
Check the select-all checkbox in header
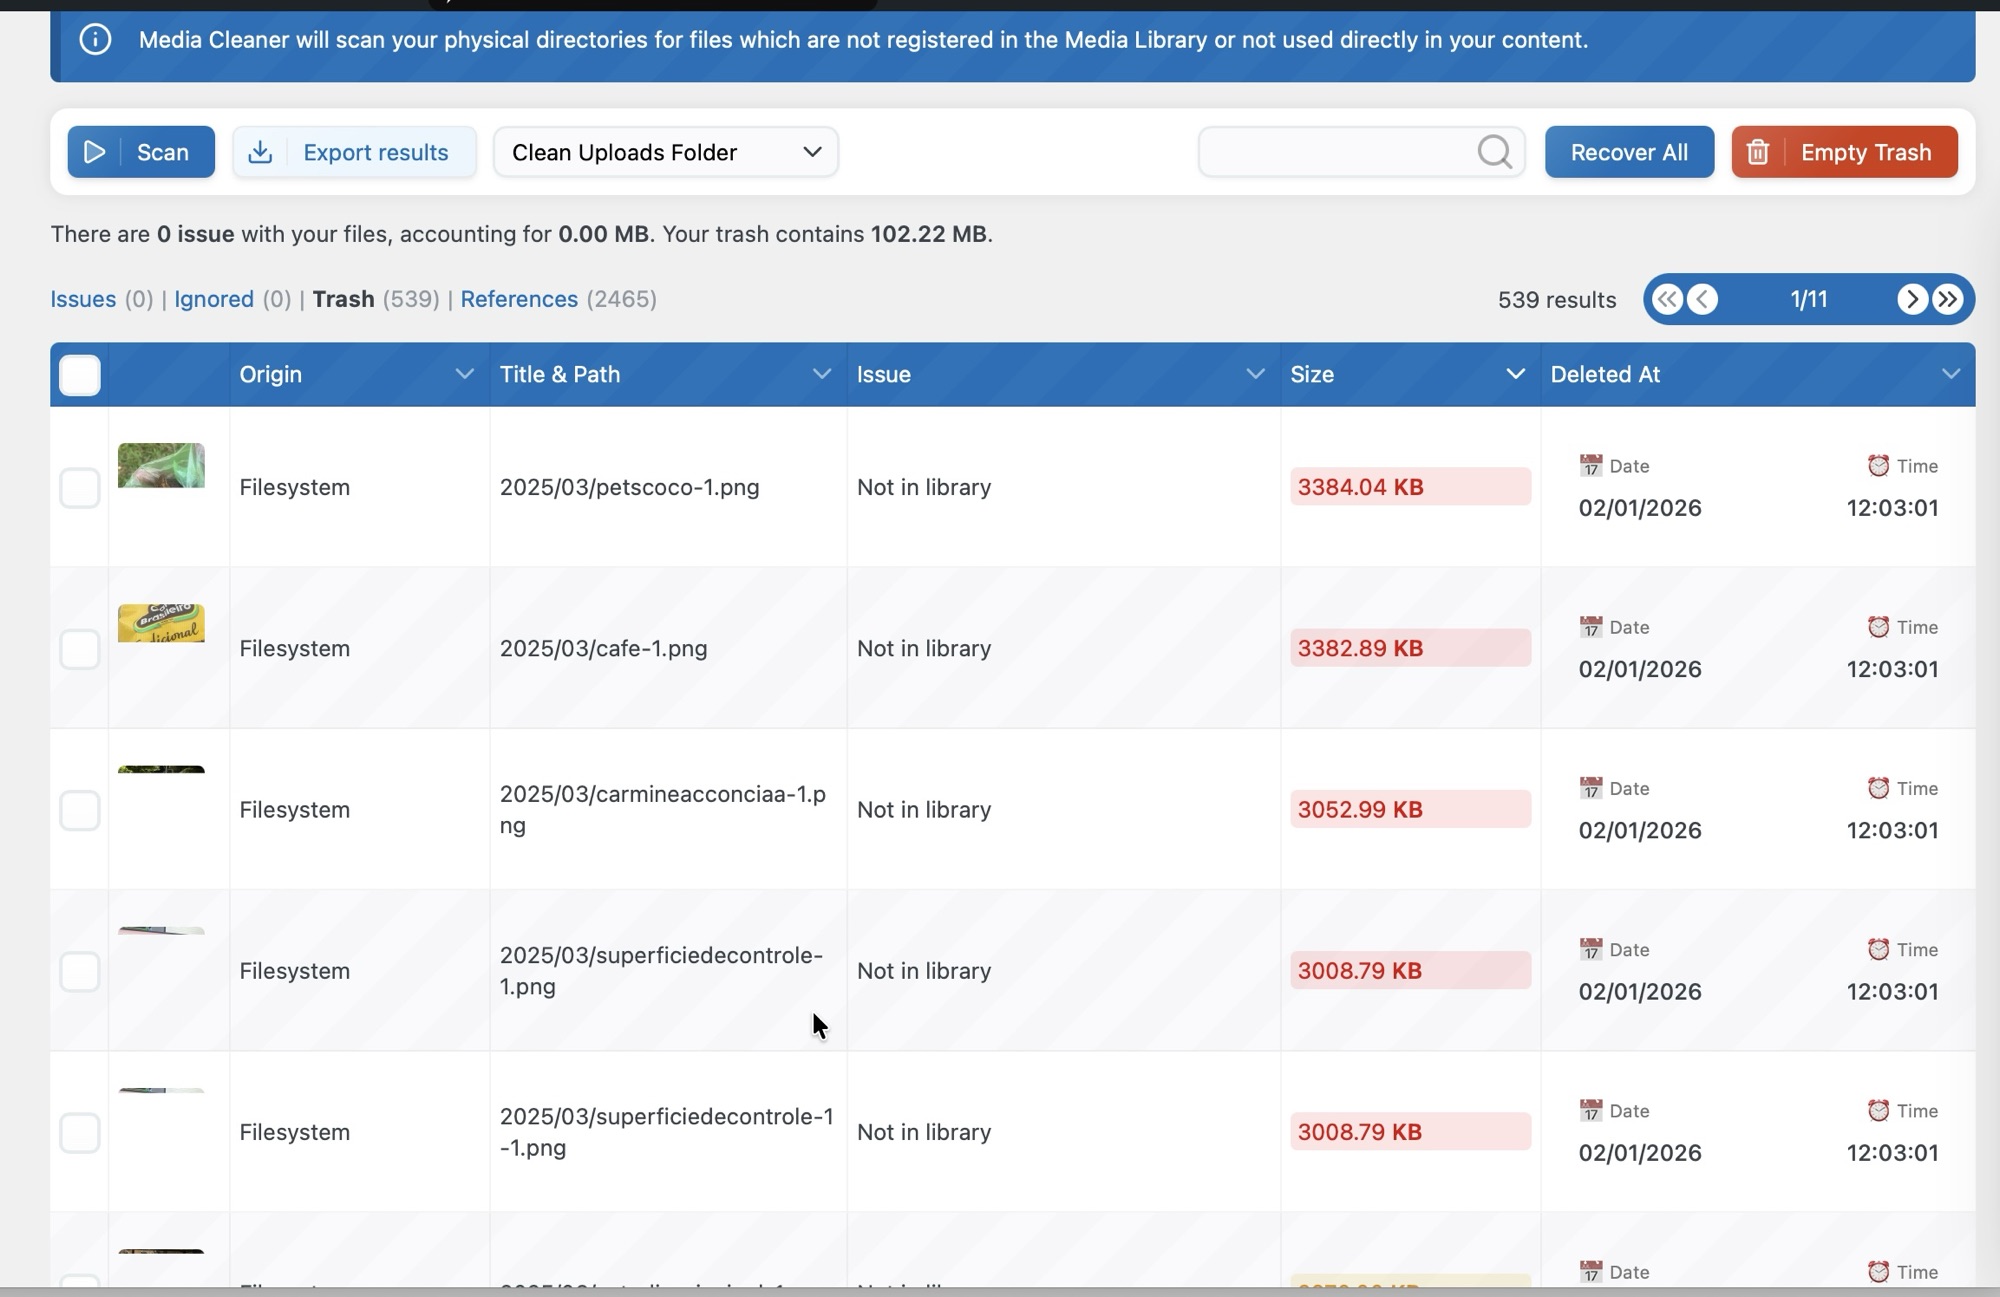pyautogui.click(x=80, y=375)
